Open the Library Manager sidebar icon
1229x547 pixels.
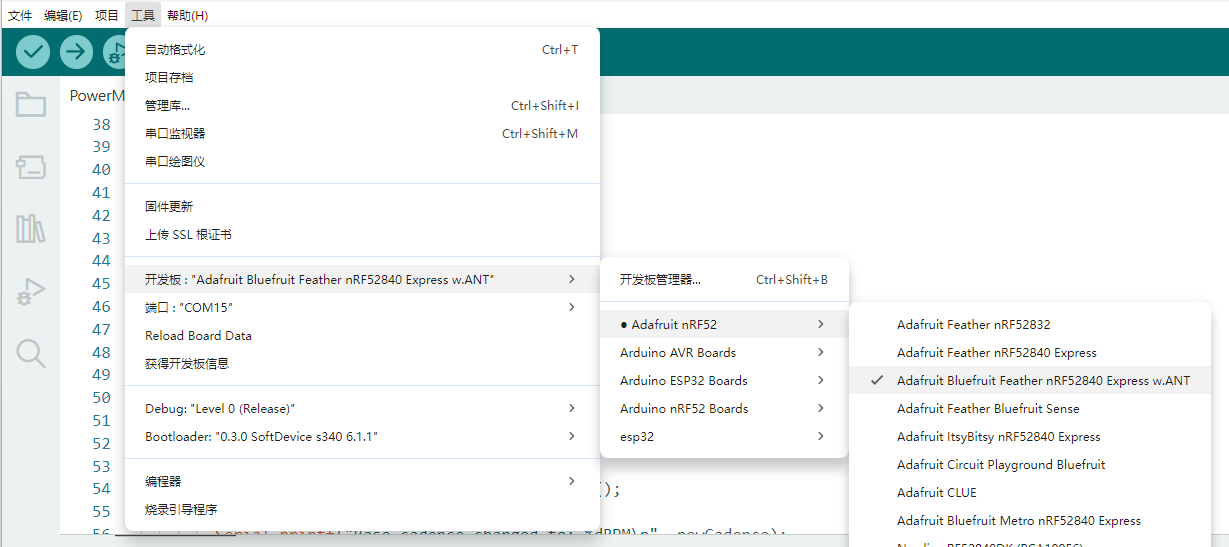(31, 229)
